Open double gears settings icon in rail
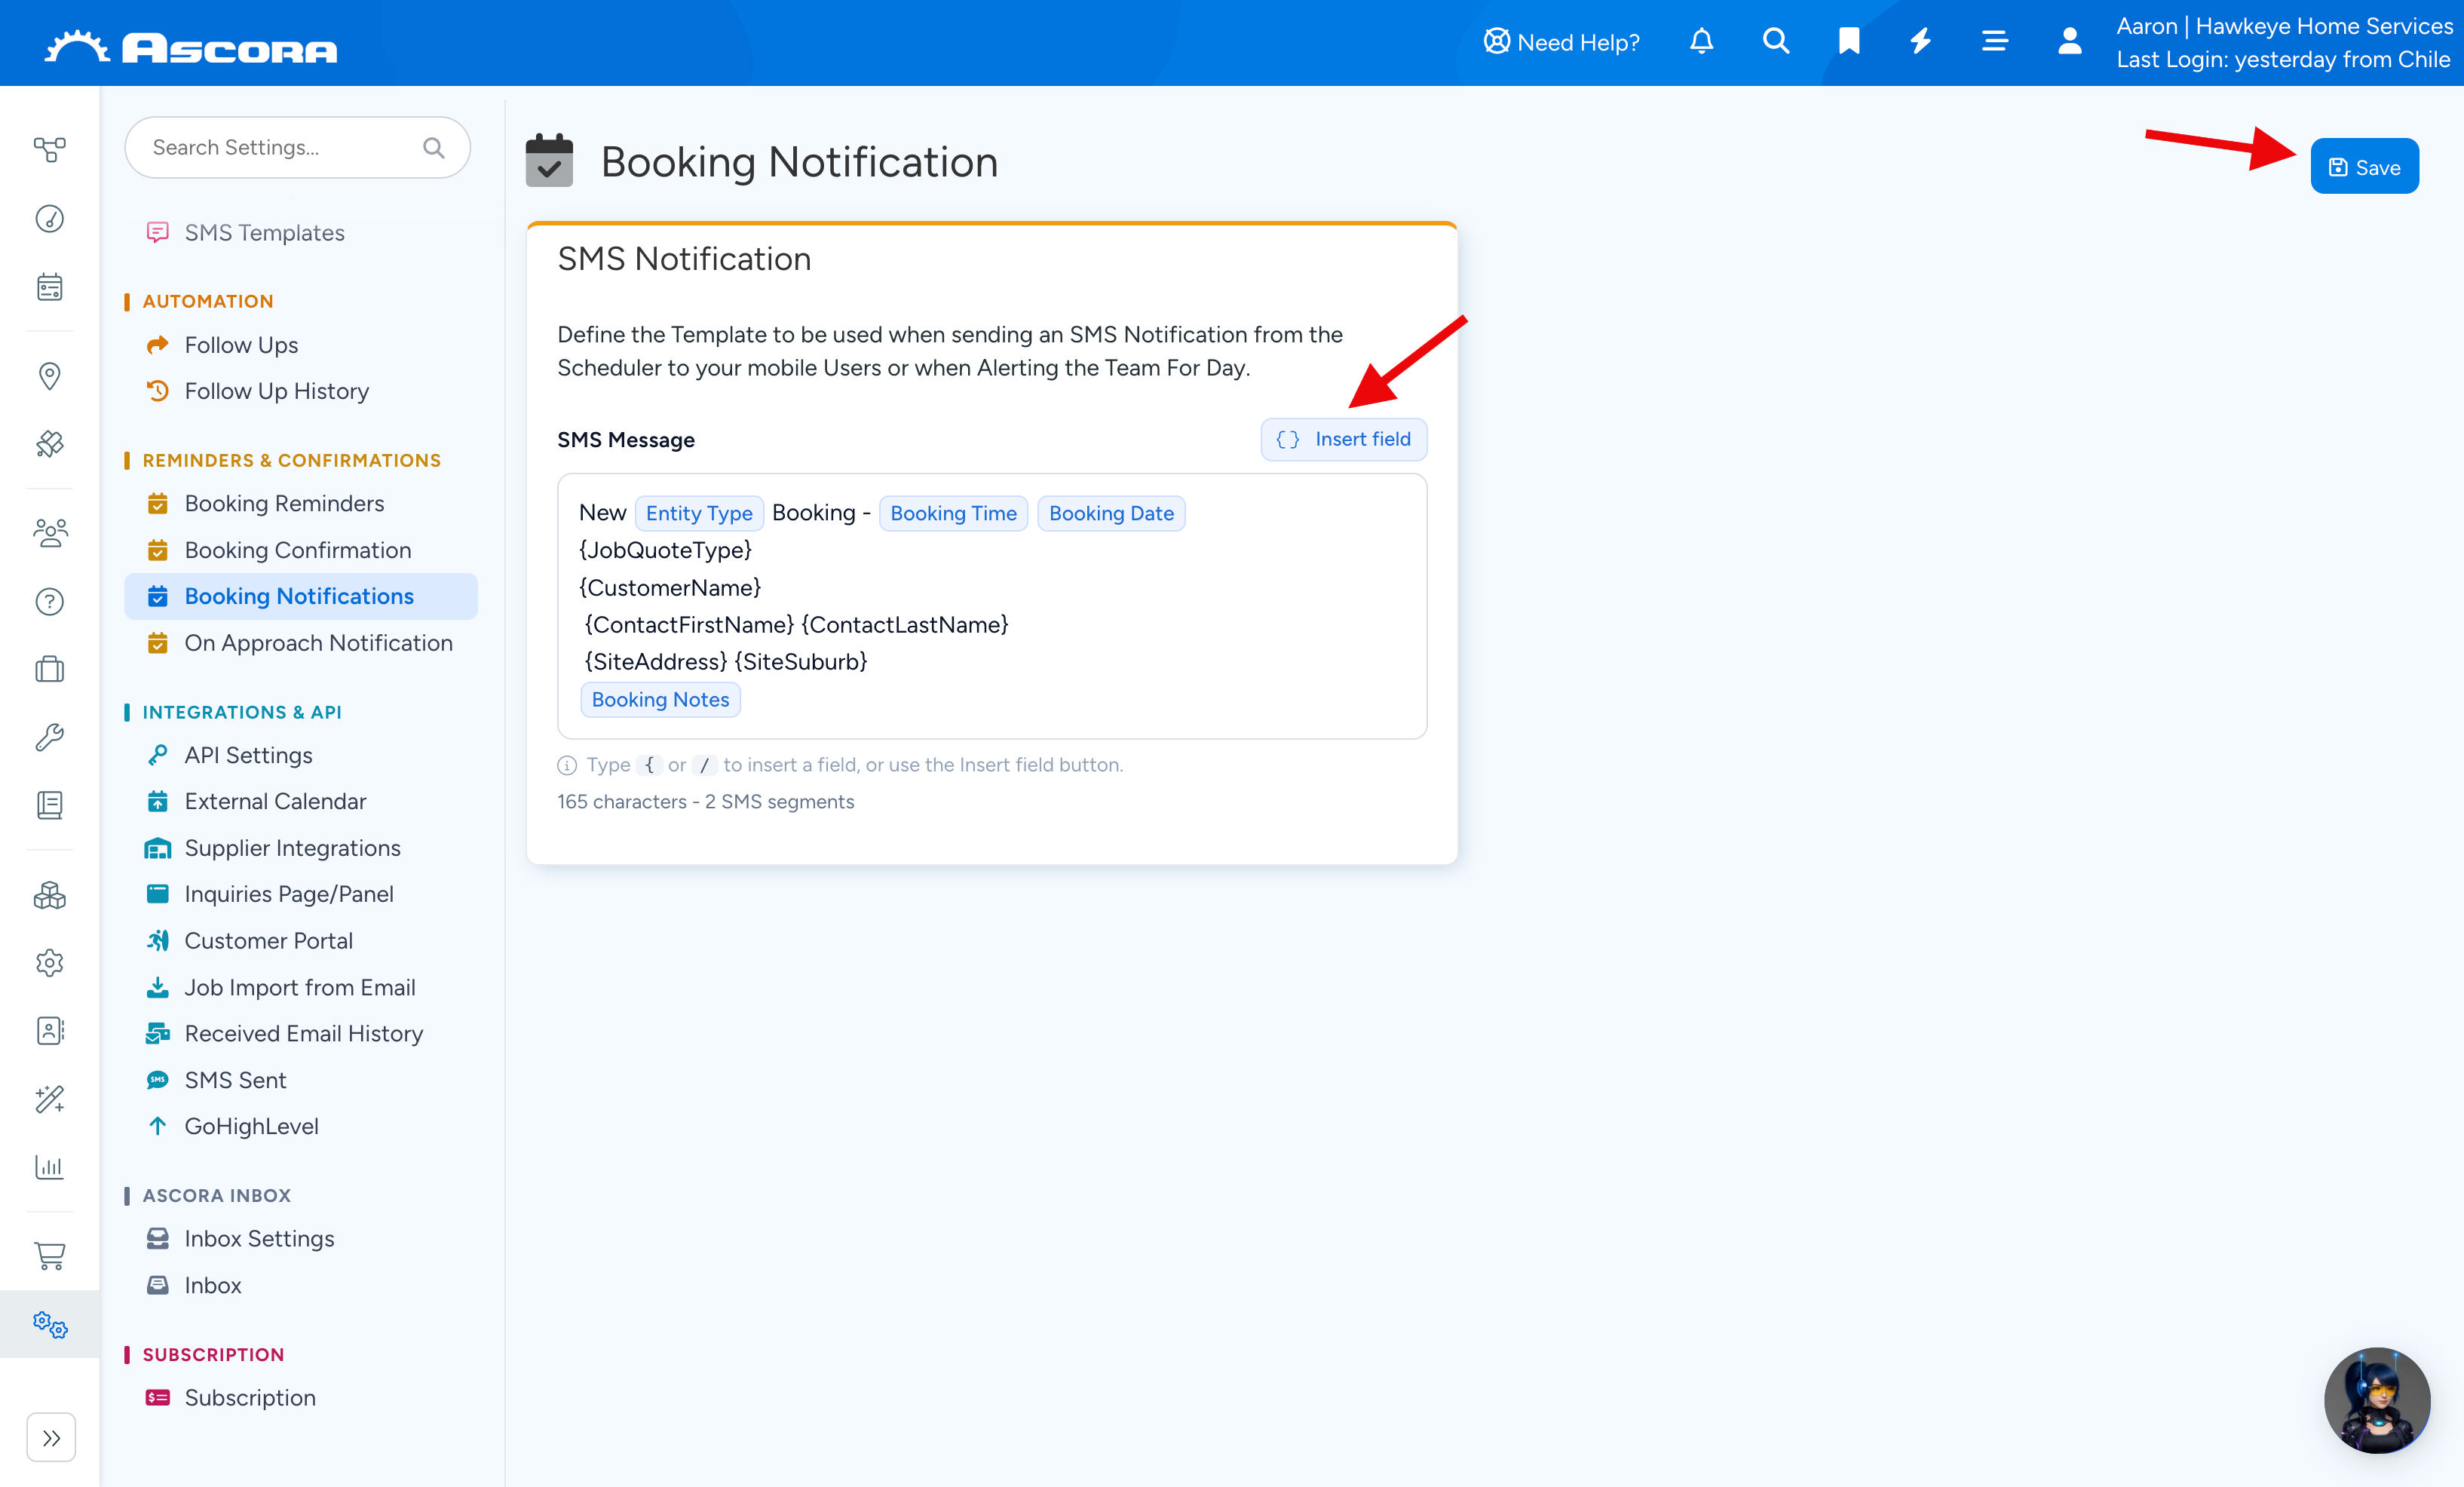The image size is (2464, 1487). click(x=49, y=1325)
